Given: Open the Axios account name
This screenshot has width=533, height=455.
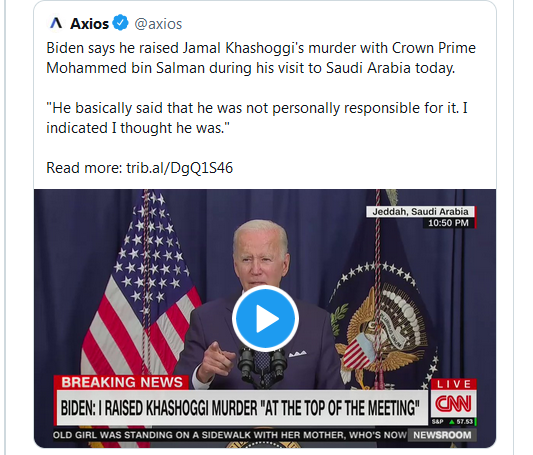Looking at the screenshot, I should 89,23.
